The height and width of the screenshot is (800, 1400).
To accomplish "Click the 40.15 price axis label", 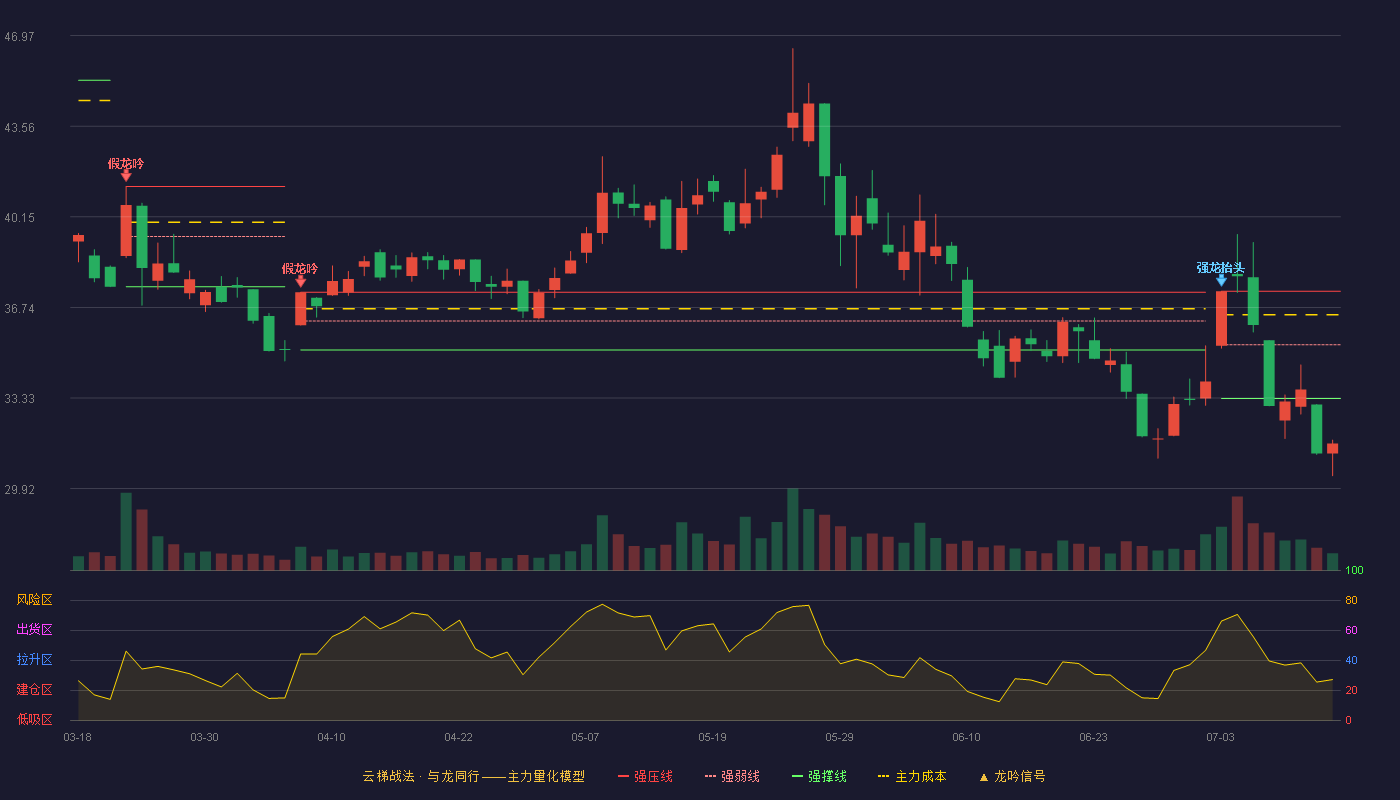I will point(19,217).
